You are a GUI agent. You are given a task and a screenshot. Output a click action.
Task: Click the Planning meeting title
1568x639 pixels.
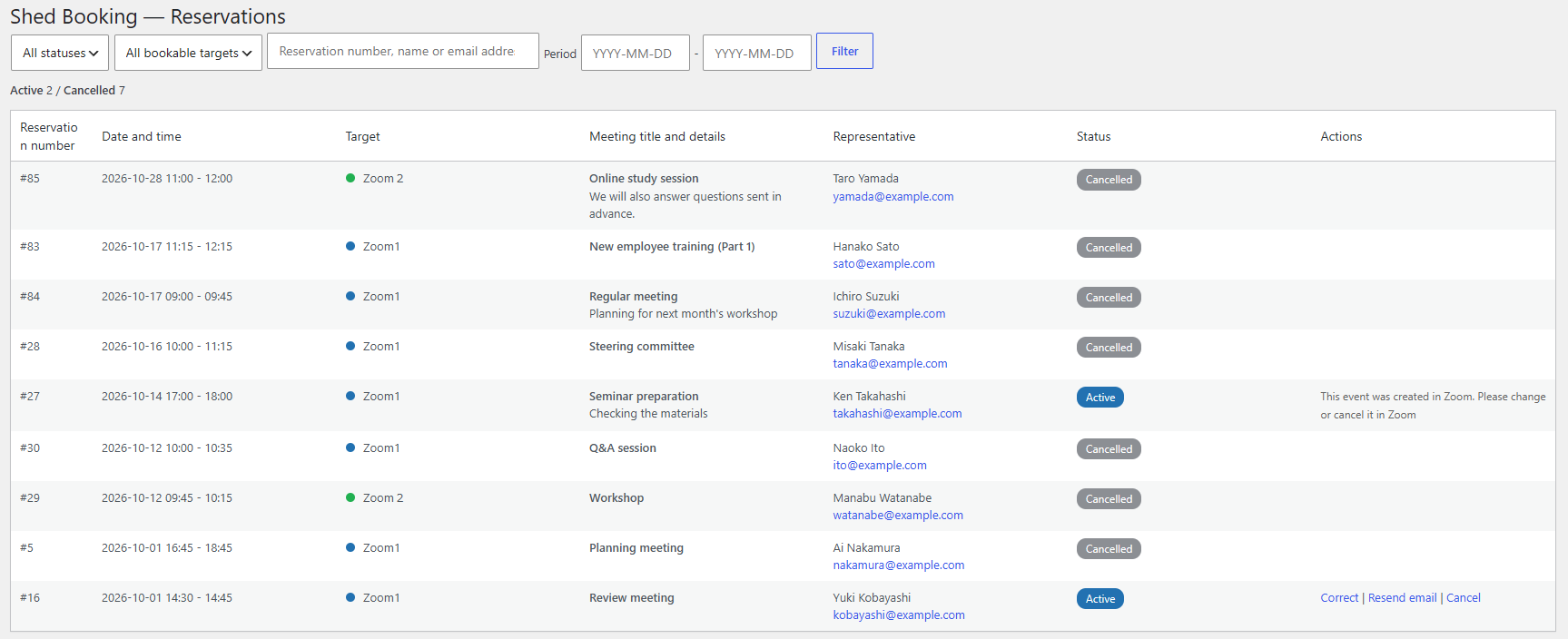[637, 548]
